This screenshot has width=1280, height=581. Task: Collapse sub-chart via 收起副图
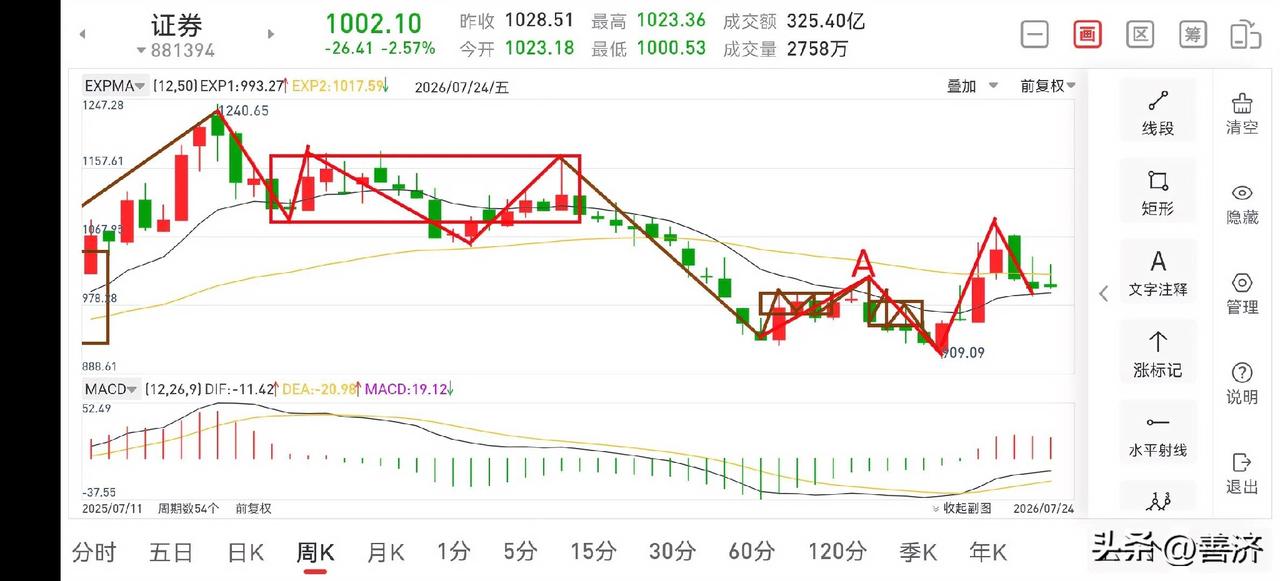[x=961, y=508]
